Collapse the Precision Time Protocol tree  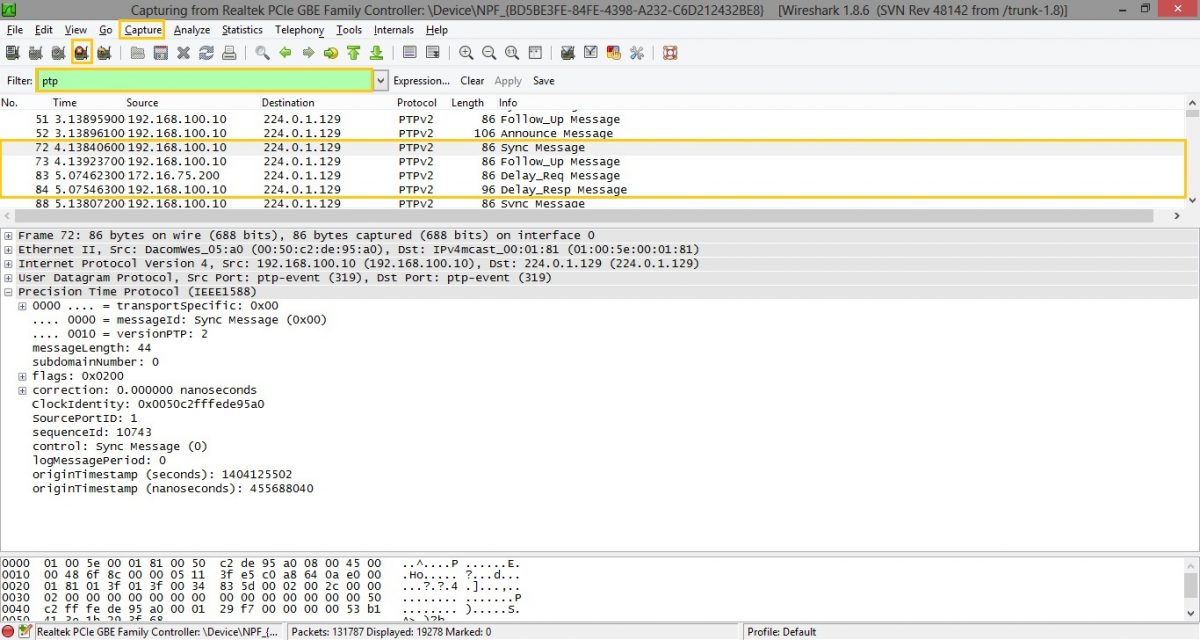click(10, 291)
